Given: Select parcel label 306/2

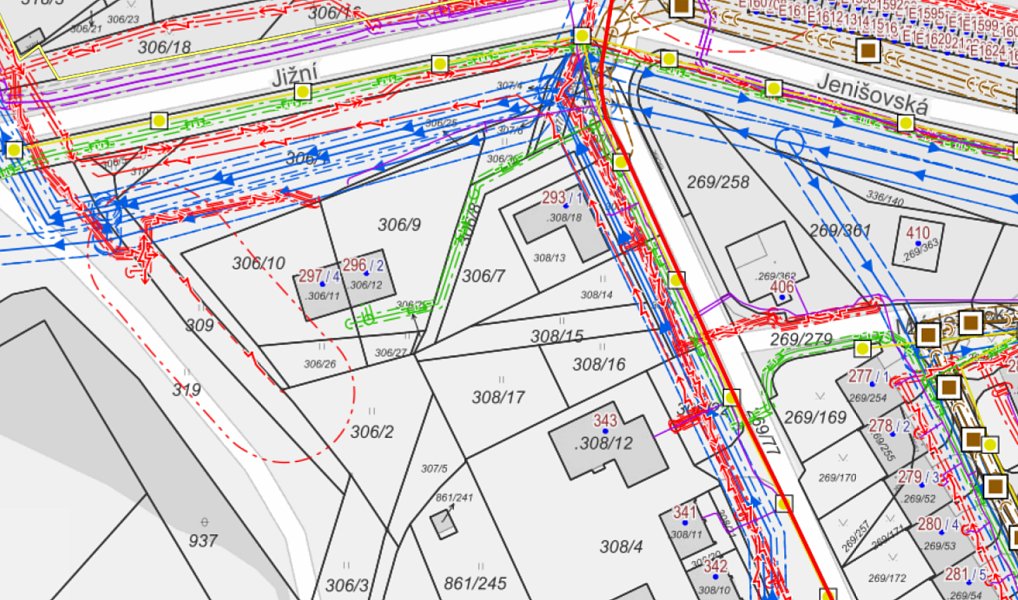Looking at the screenshot, I should coord(372,431).
